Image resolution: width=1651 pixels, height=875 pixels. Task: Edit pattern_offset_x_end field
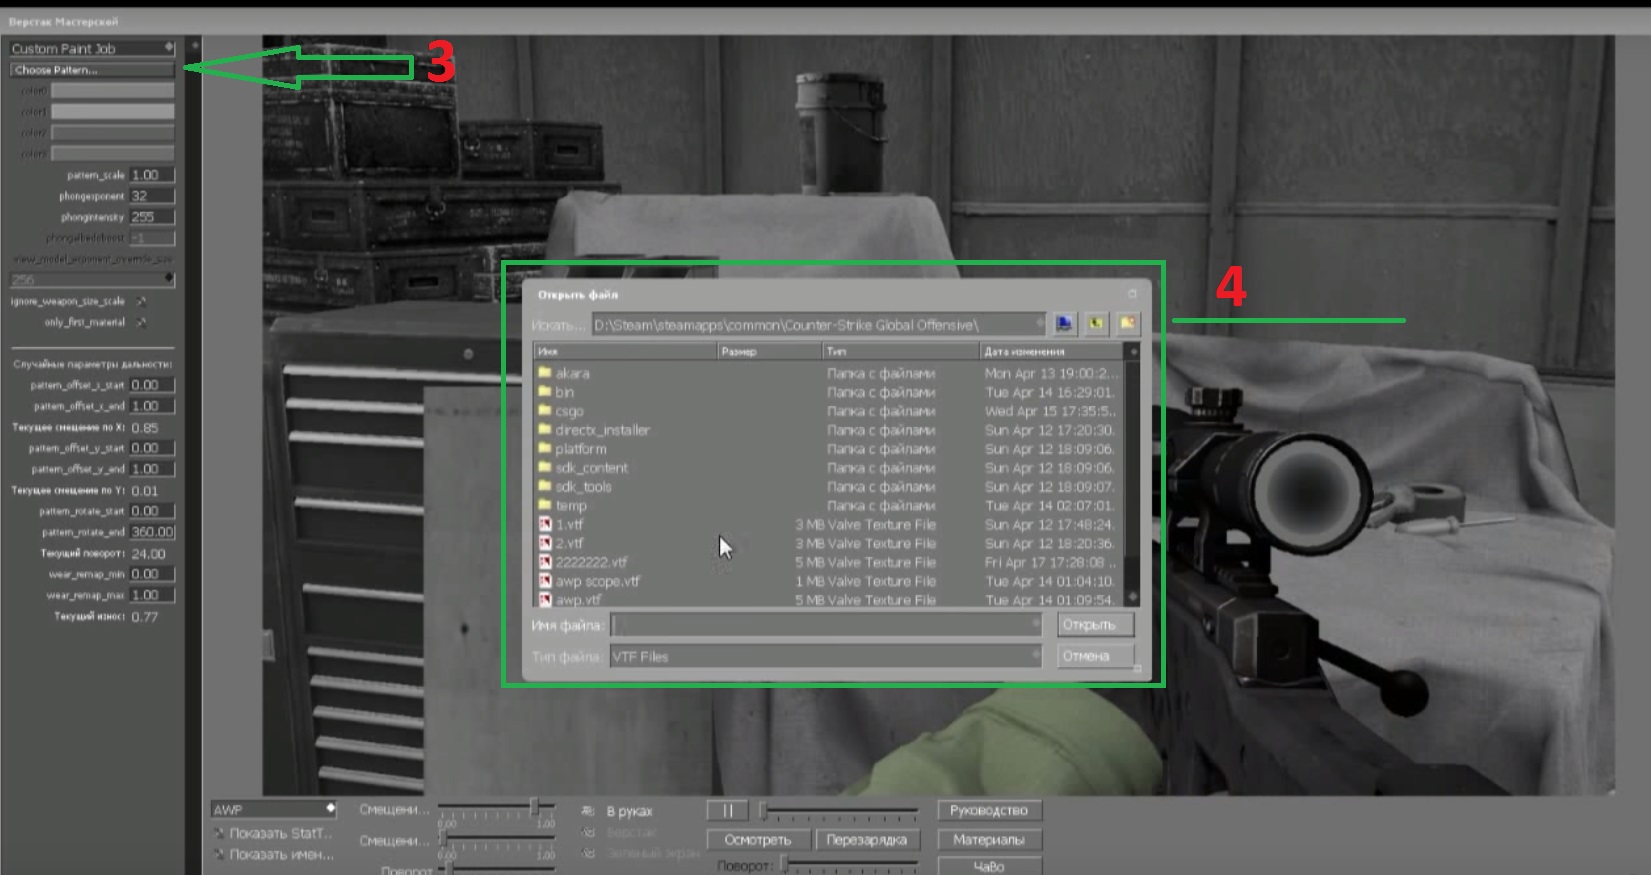(152, 406)
